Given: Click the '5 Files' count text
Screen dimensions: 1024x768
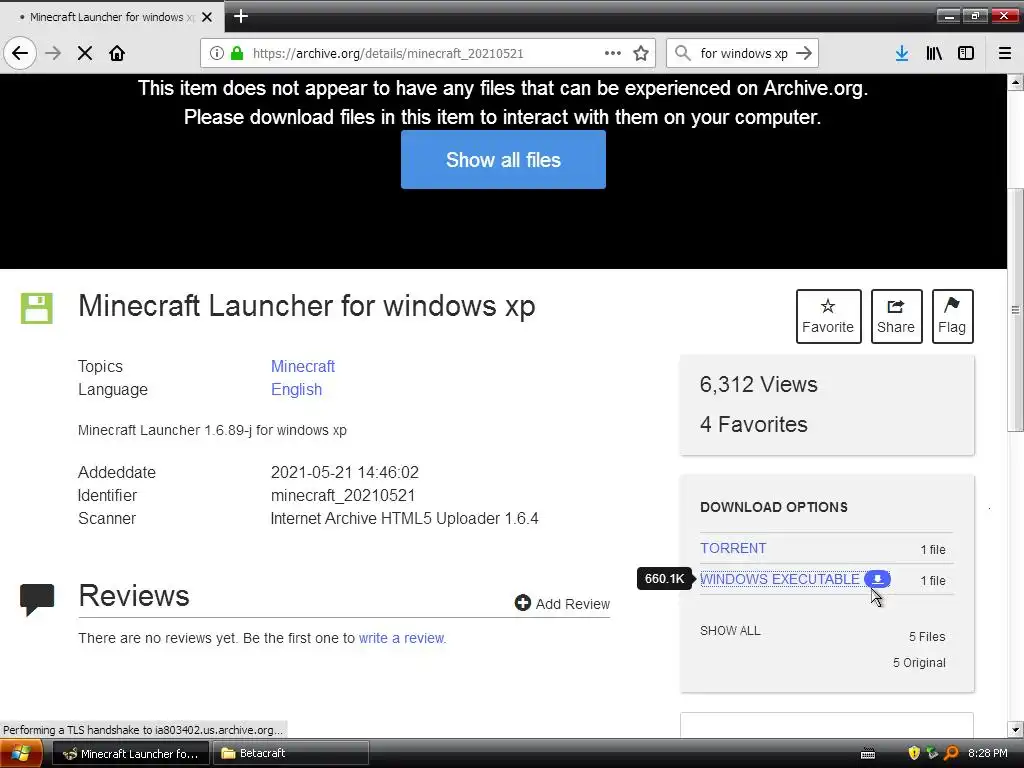Looking at the screenshot, I should coord(927,637).
